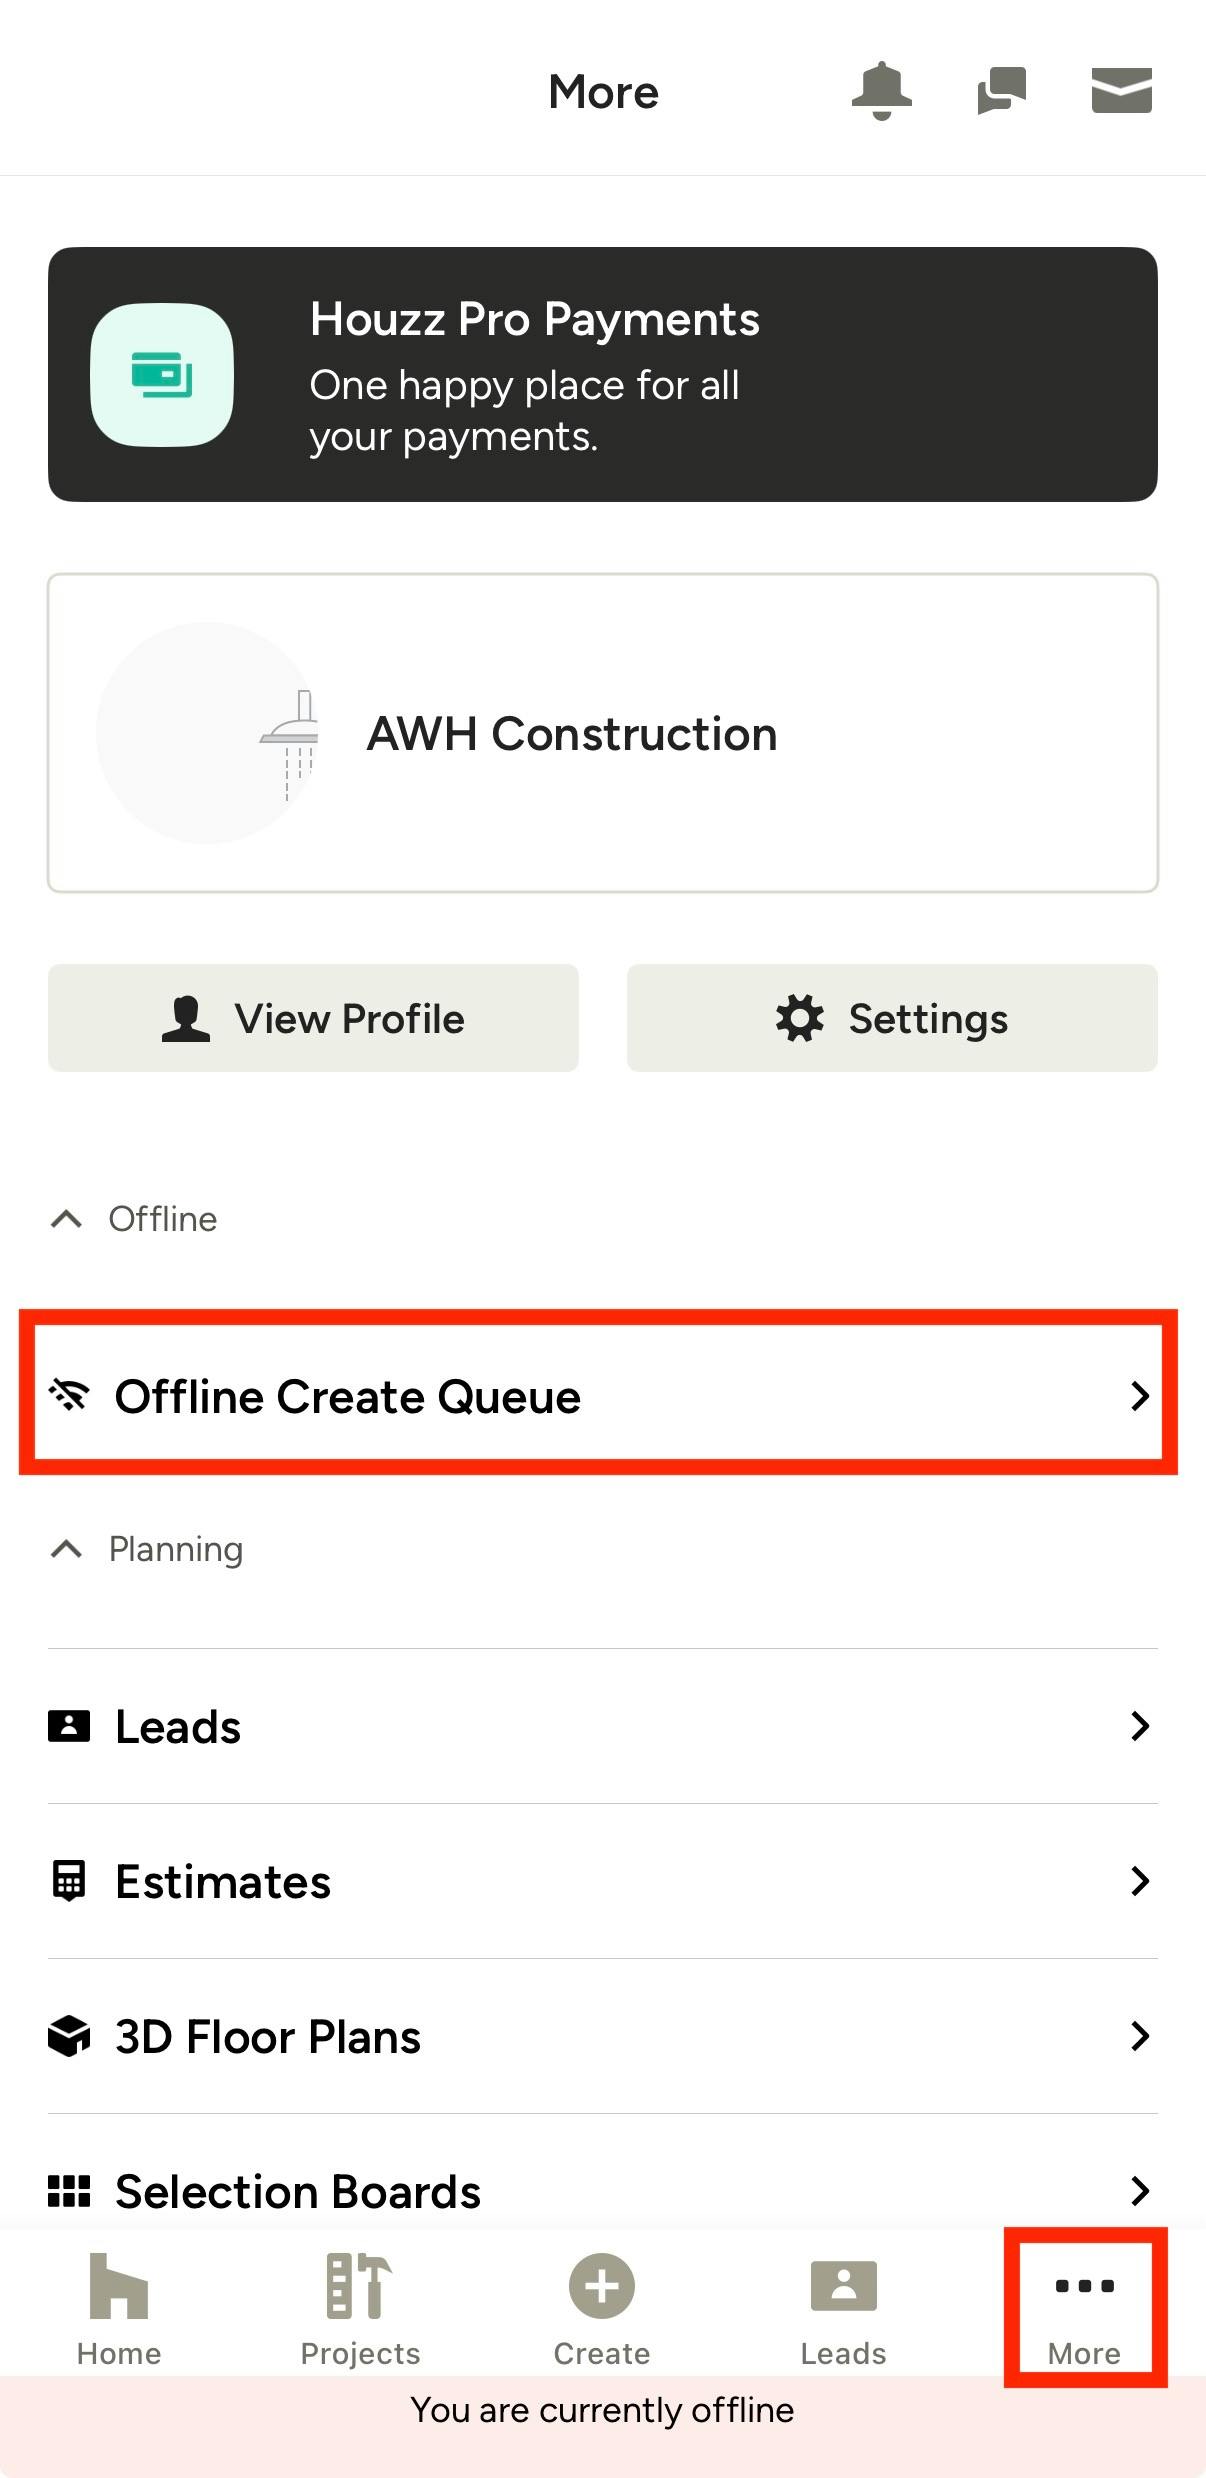
Task: Tap the AWH Construction company card
Action: (603, 733)
